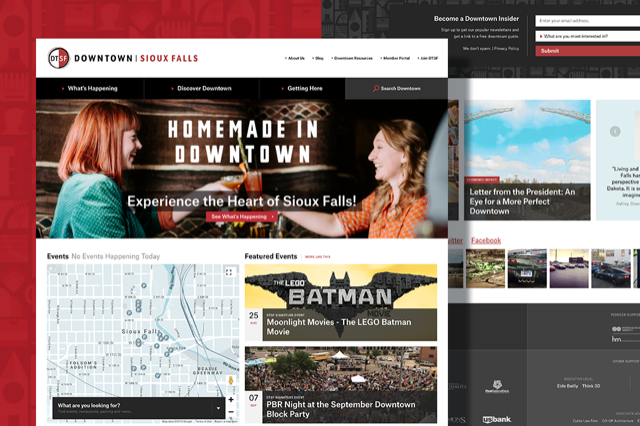Viewport: 640px width, 426px height.
Task: Switch to the Facebook tab
Action: coord(486,240)
